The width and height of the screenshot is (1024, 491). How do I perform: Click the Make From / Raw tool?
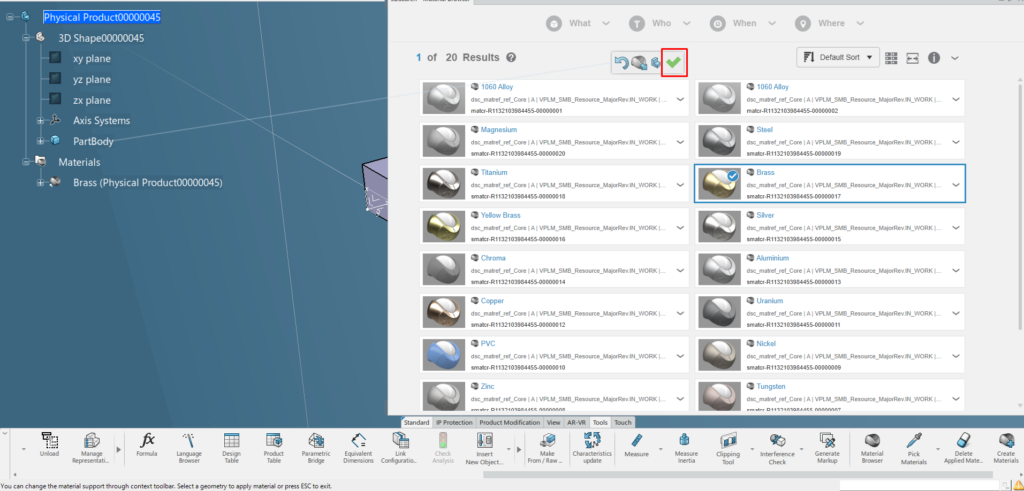[x=547, y=447]
